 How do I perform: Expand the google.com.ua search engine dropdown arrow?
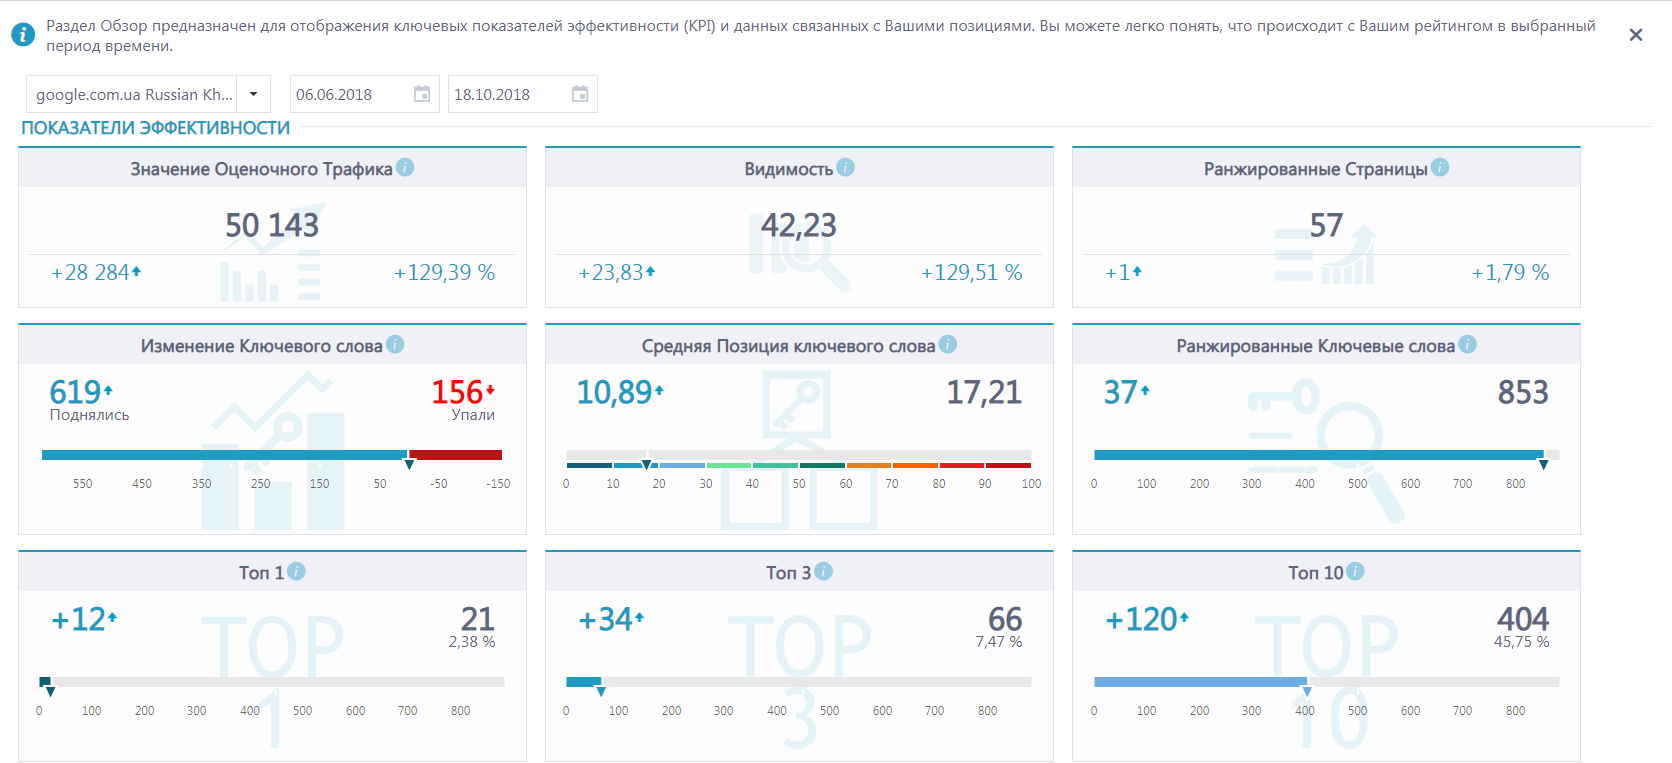254,94
